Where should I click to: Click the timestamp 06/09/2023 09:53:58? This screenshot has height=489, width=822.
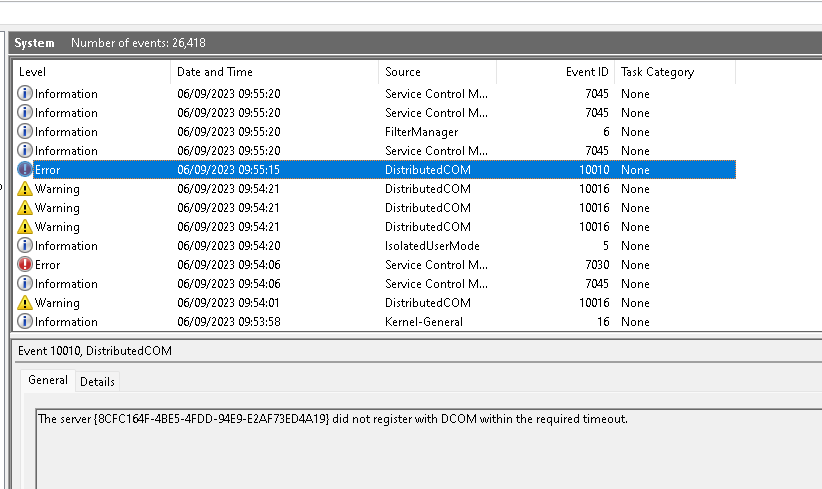[229, 322]
